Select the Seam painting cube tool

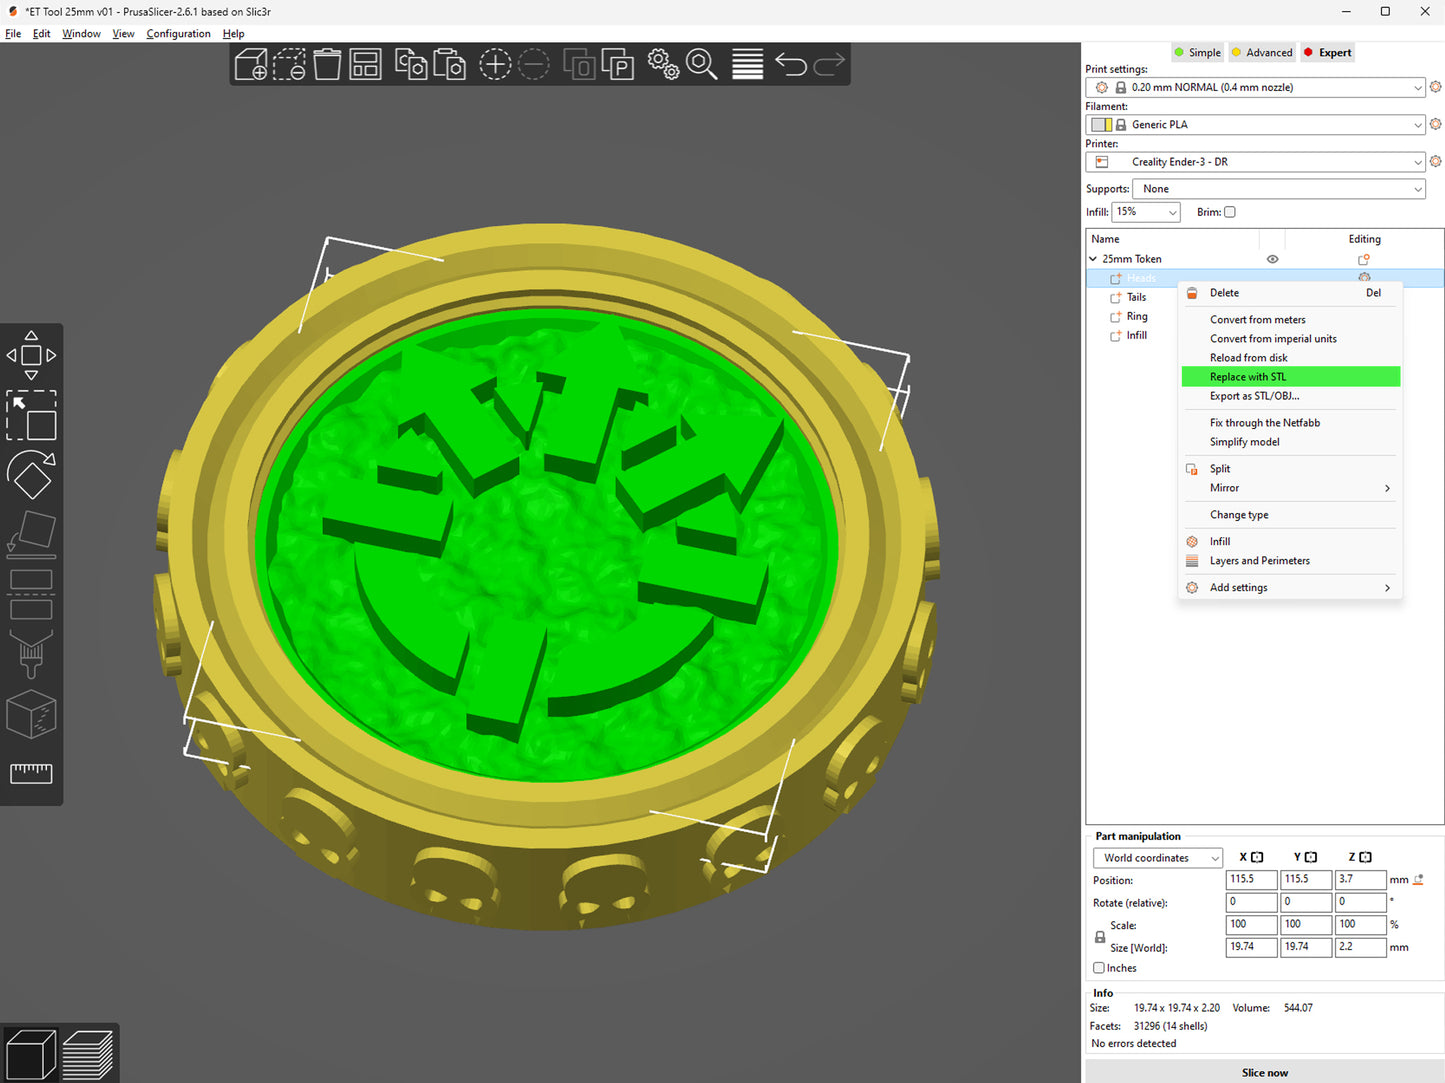(31, 713)
